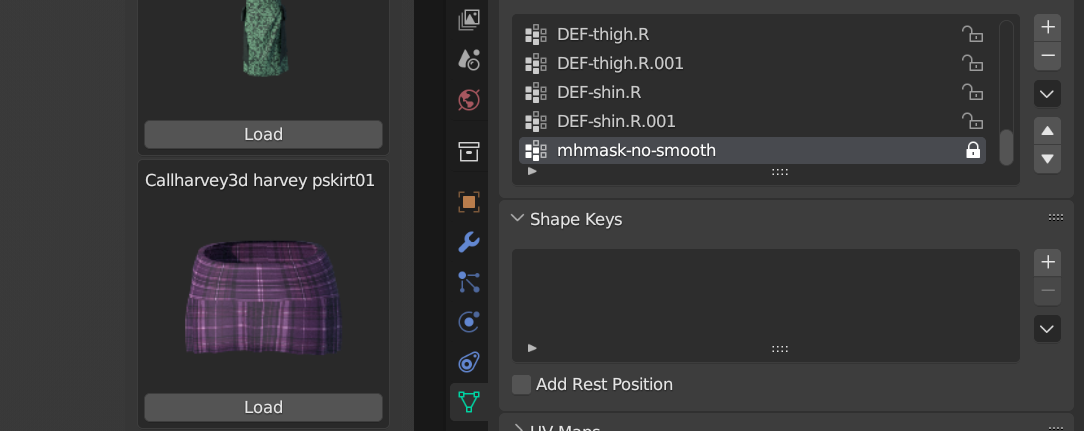Screen dimensions: 1084x431
Task: Toggle the lock on DEF-thigh.R group
Action: click(971, 35)
